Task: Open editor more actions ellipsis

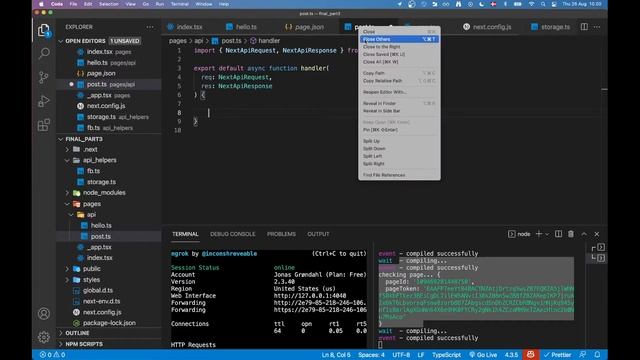Action: (597, 27)
